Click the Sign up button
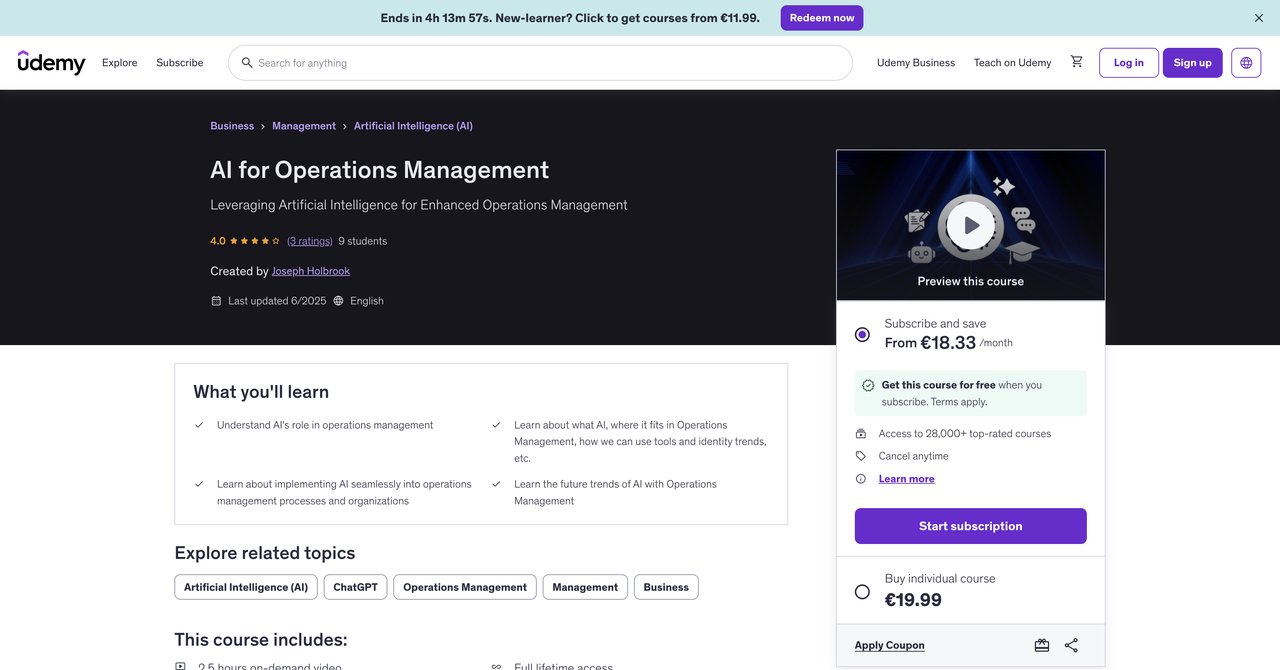Screen dimensions: 1280x670 (1193, 63)
